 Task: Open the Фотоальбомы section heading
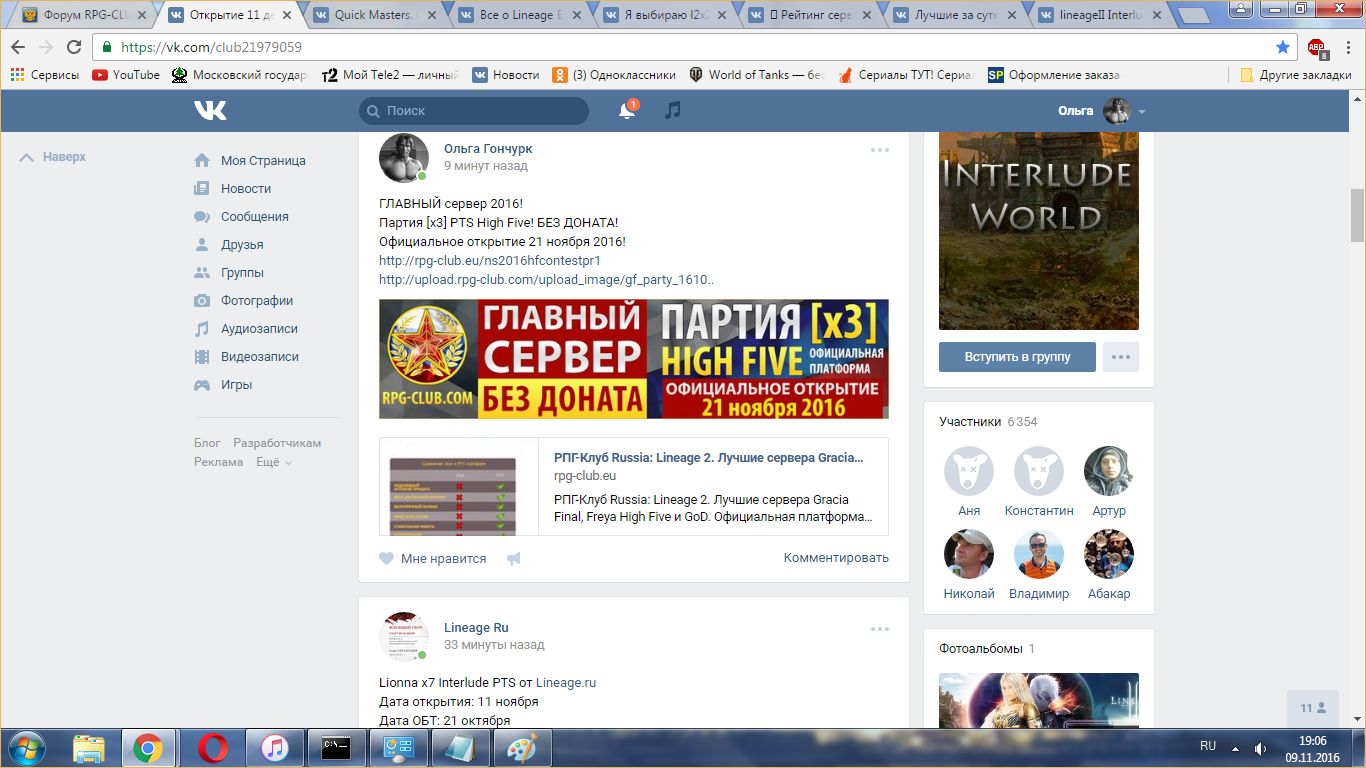979,648
